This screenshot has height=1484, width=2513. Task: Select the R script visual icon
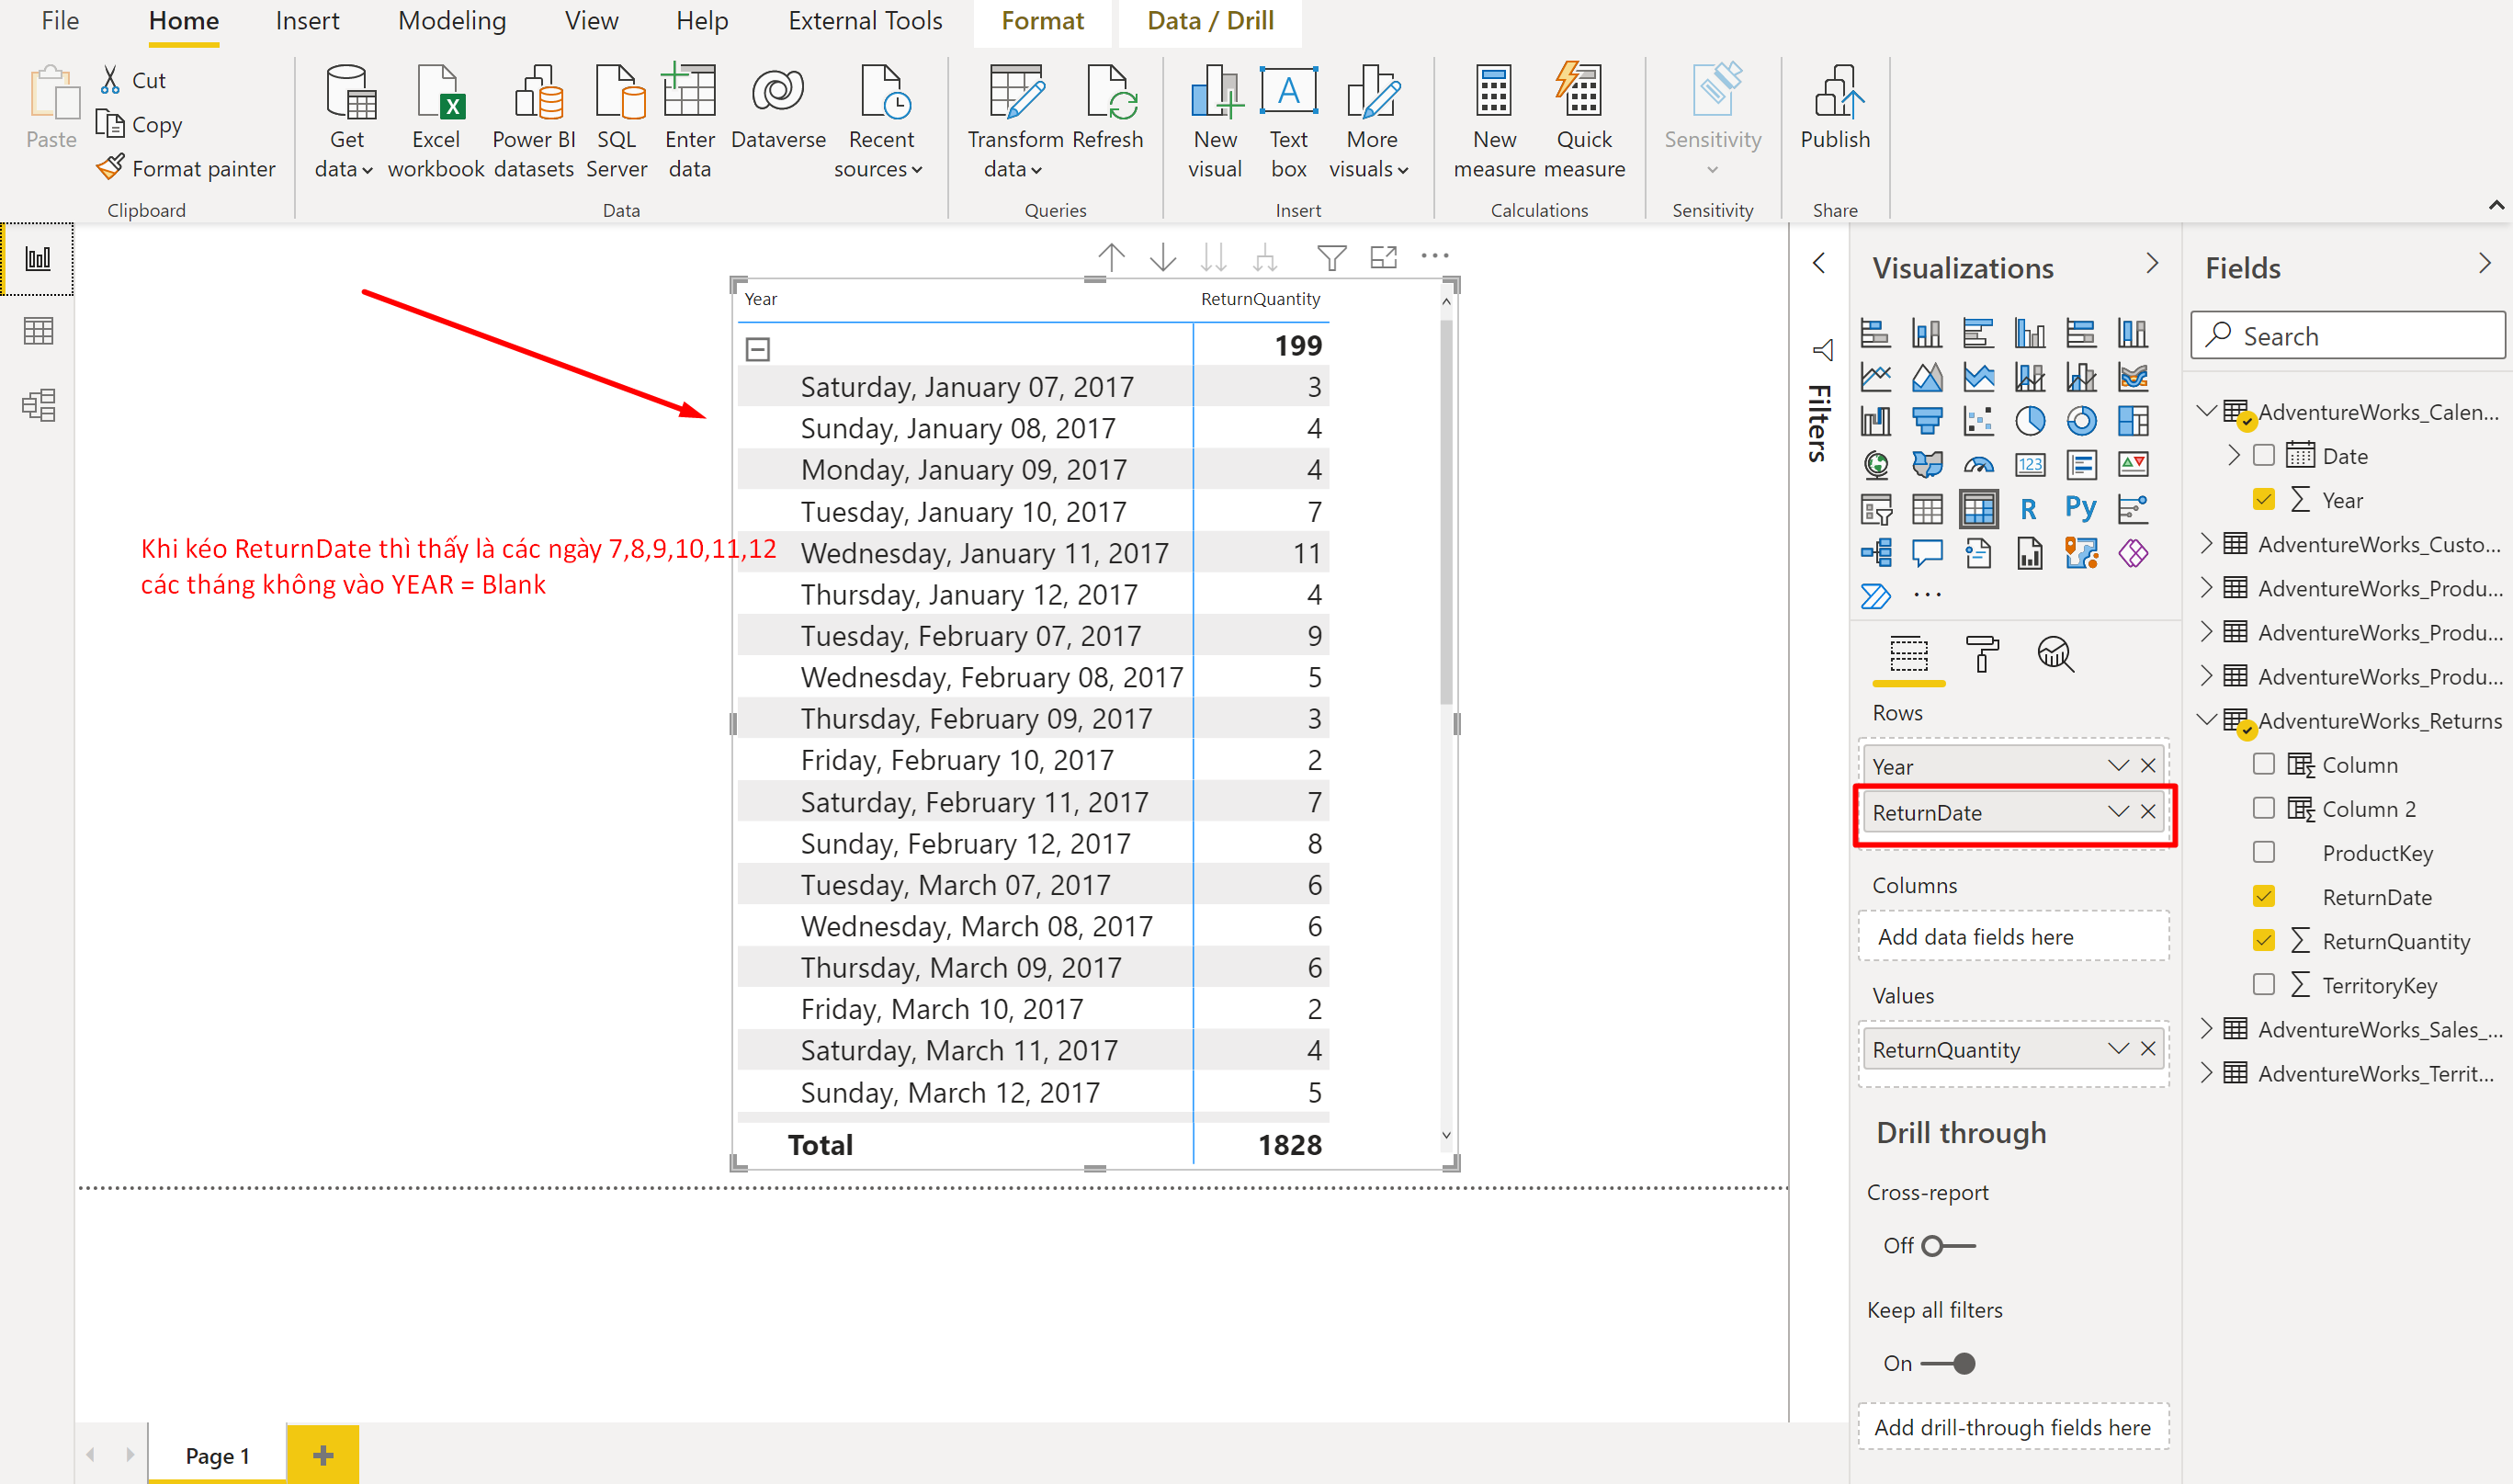2029,509
